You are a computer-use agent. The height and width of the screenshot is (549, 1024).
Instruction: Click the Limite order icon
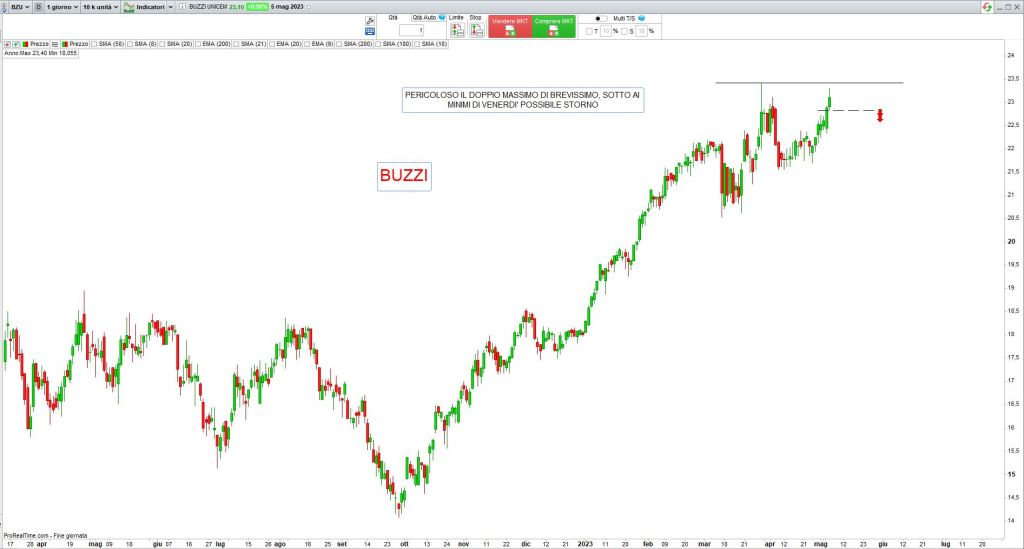point(456,30)
